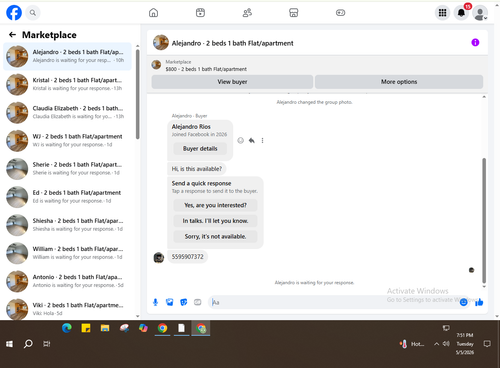Send quick reply 'Sorry, it's not available.'
500x368 pixels.
tap(215, 237)
